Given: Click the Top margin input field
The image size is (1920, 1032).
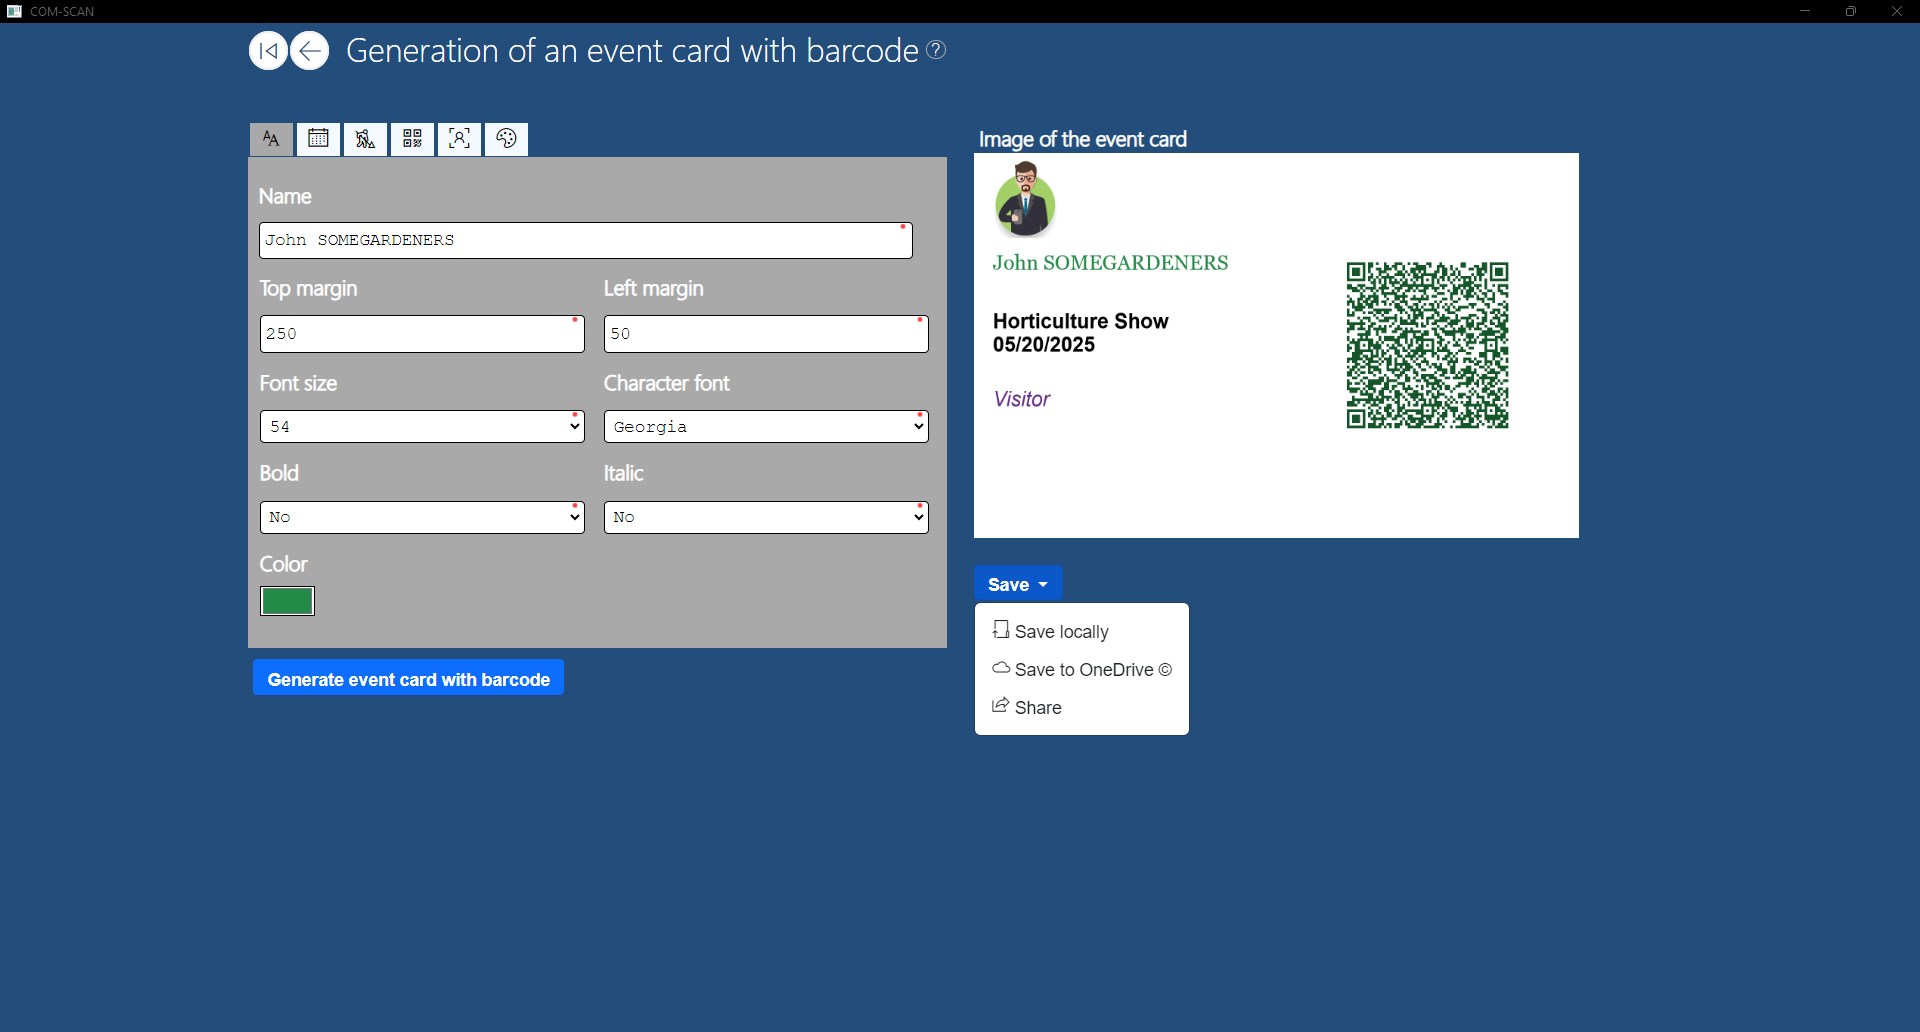Looking at the screenshot, I should [x=422, y=334].
